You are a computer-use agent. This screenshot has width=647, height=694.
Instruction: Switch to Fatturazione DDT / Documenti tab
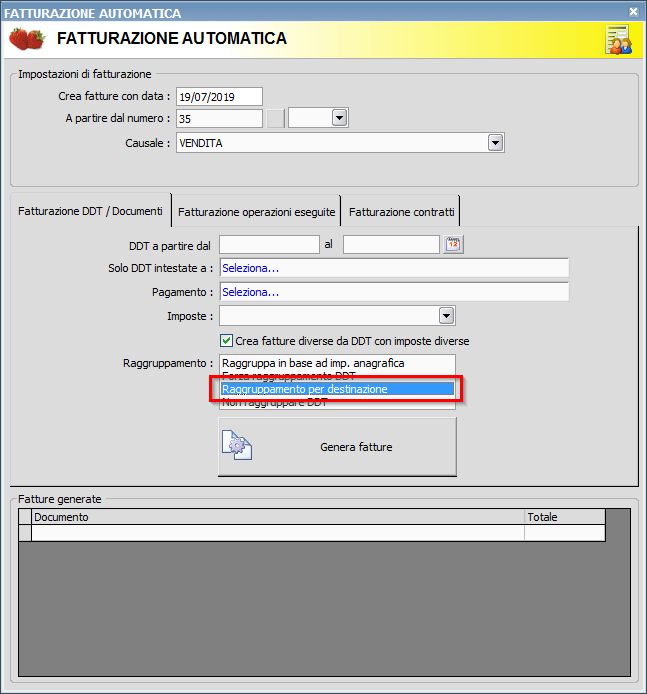coord(90,211)
